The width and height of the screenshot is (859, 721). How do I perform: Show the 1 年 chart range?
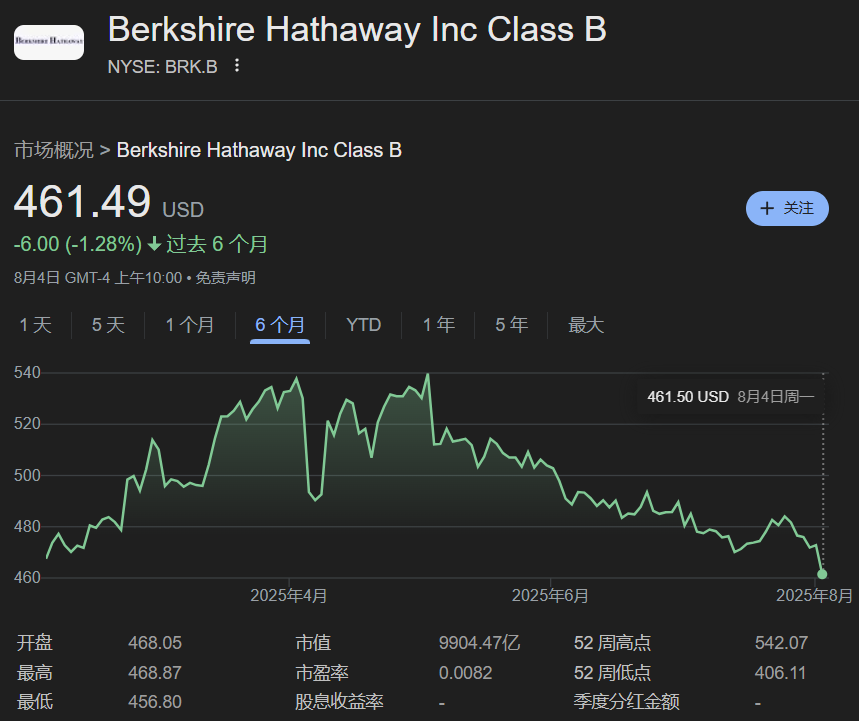[x=438, y=325]
